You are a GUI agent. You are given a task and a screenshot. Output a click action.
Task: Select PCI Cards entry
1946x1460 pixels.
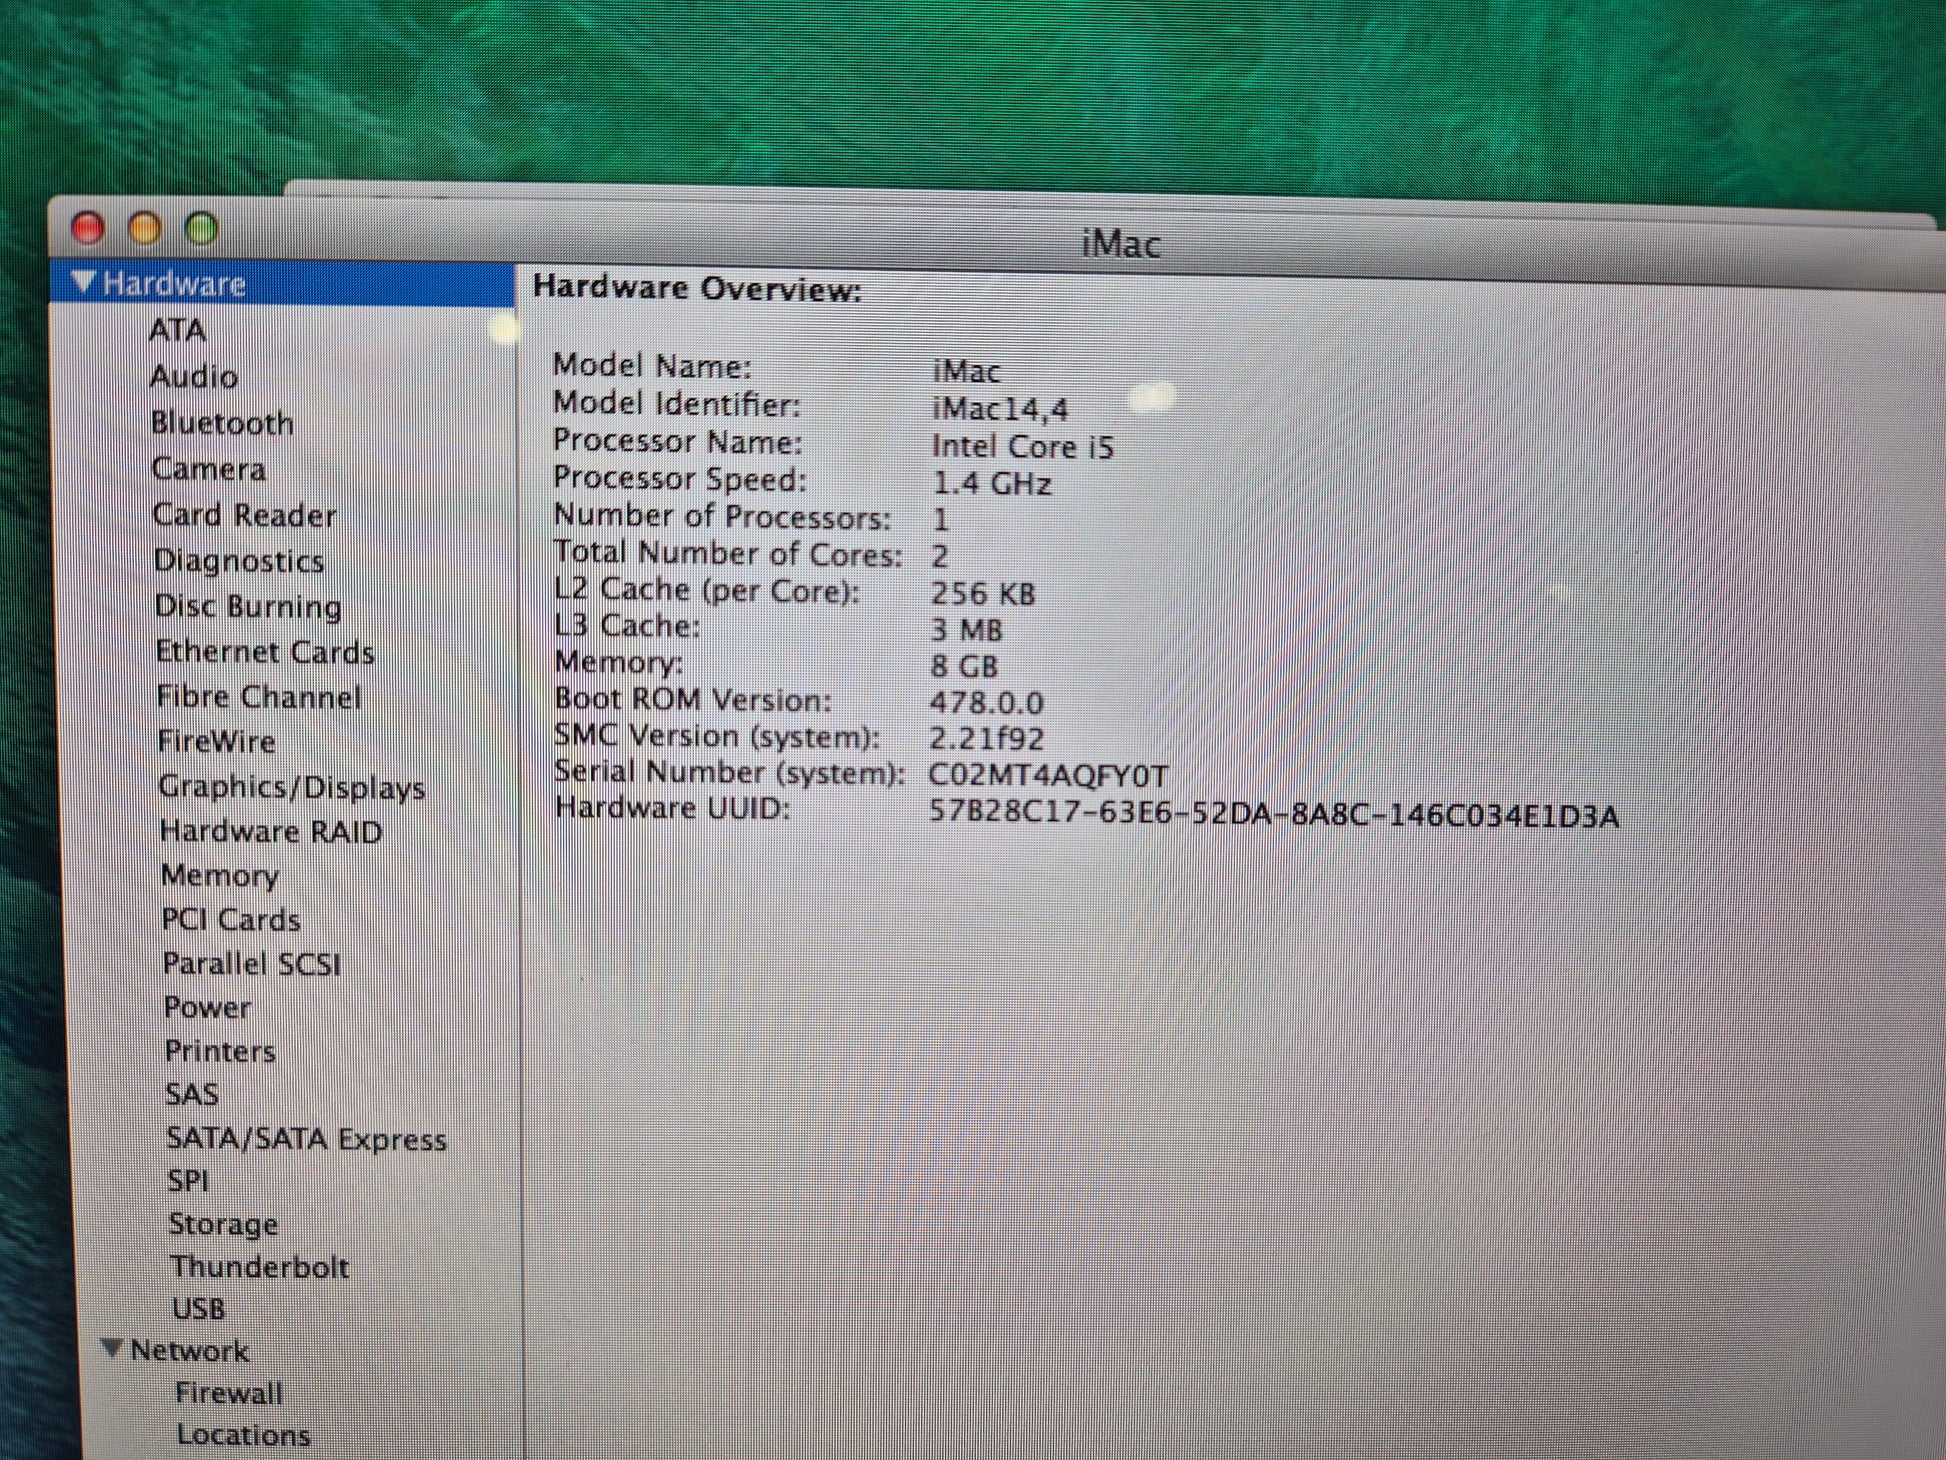tap(231, 920)
